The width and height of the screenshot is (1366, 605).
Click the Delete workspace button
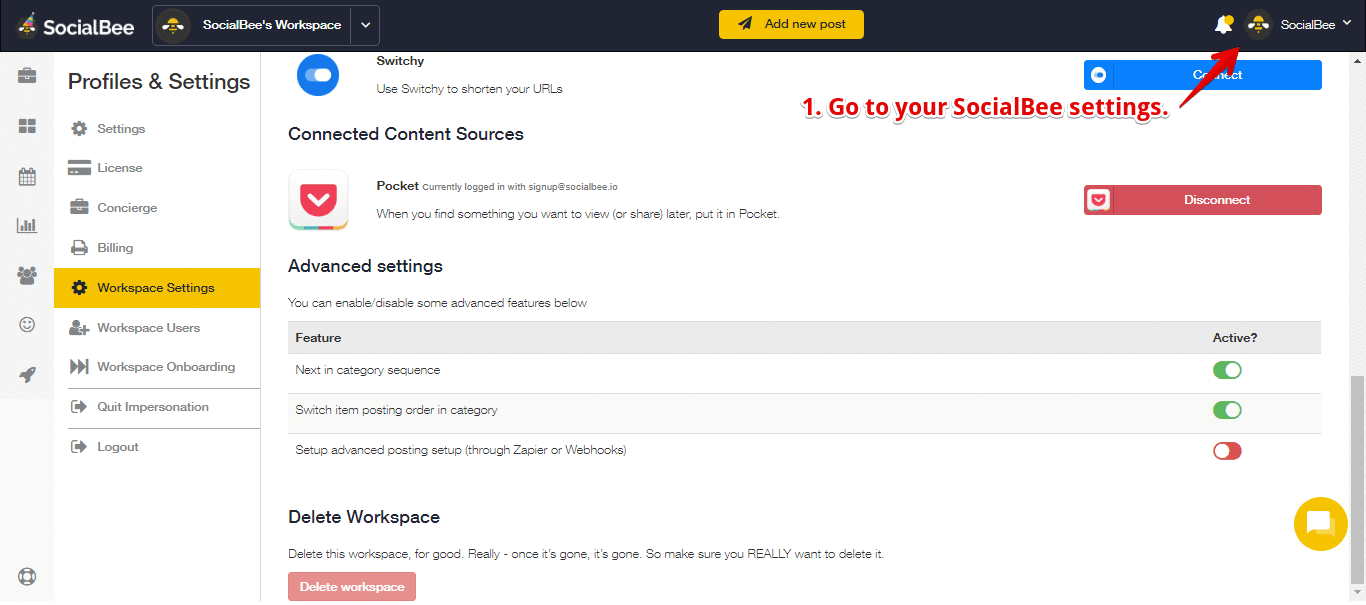(352, 587)
